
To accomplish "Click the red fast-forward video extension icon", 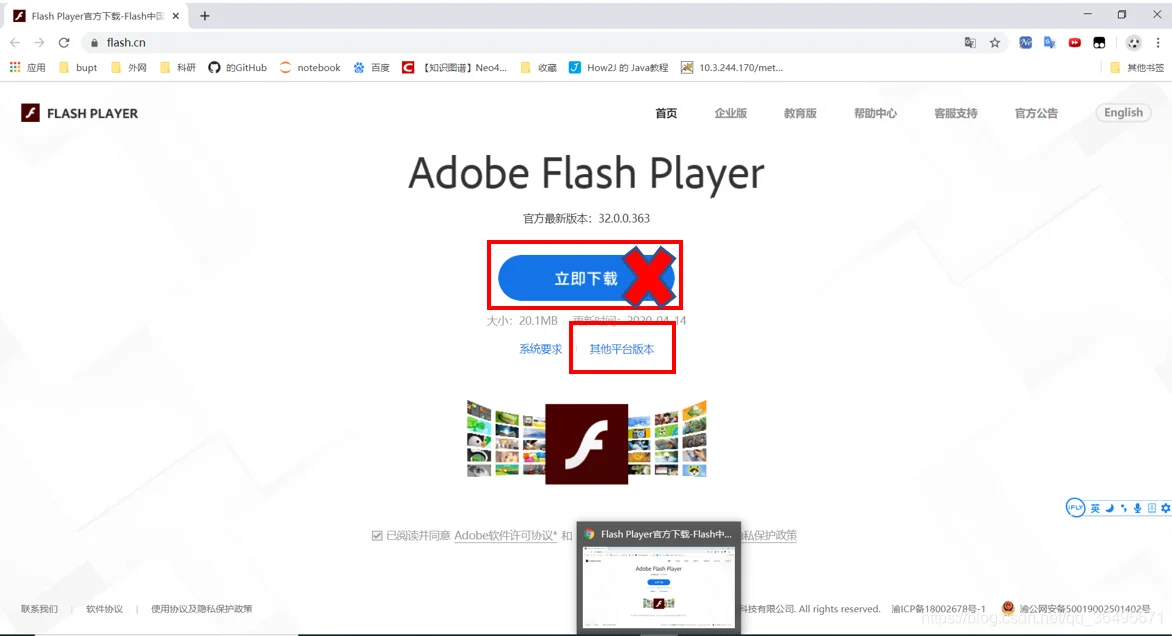I will pyautogui.click(x=1075, y=43).
